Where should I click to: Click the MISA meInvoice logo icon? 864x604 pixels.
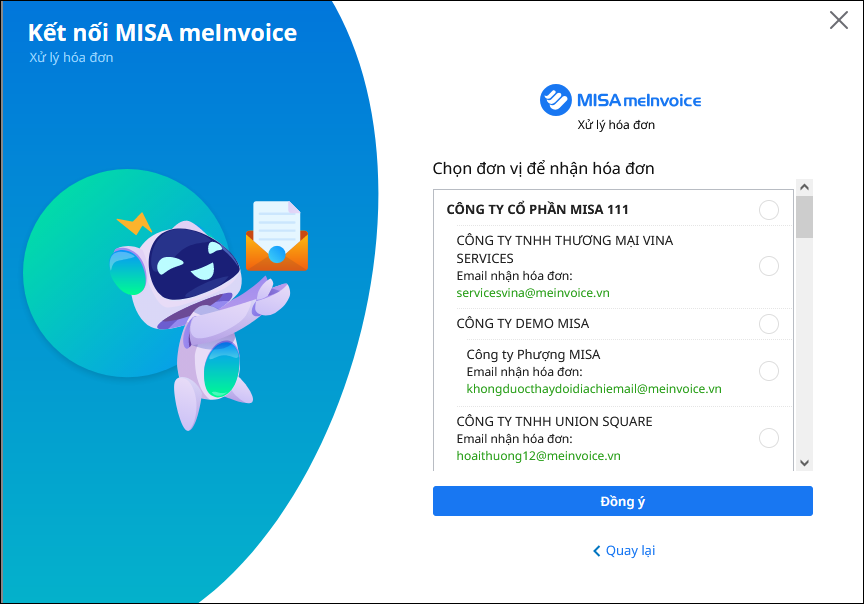(556, 100)
